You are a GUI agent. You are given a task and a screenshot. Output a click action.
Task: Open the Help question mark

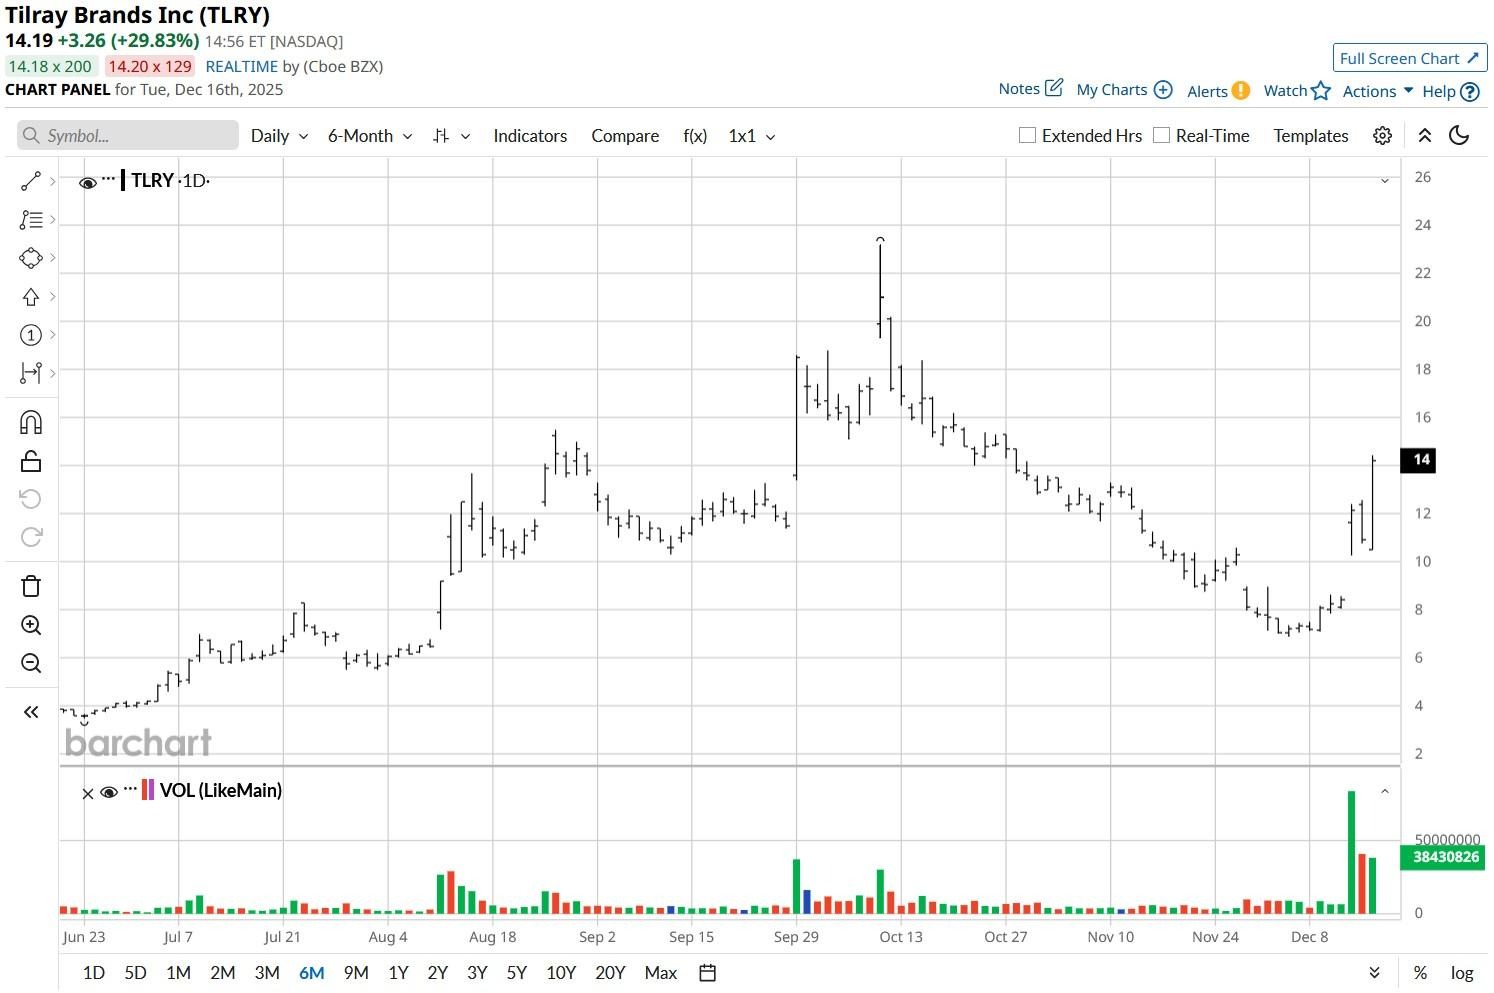[x=1470, y=92]
